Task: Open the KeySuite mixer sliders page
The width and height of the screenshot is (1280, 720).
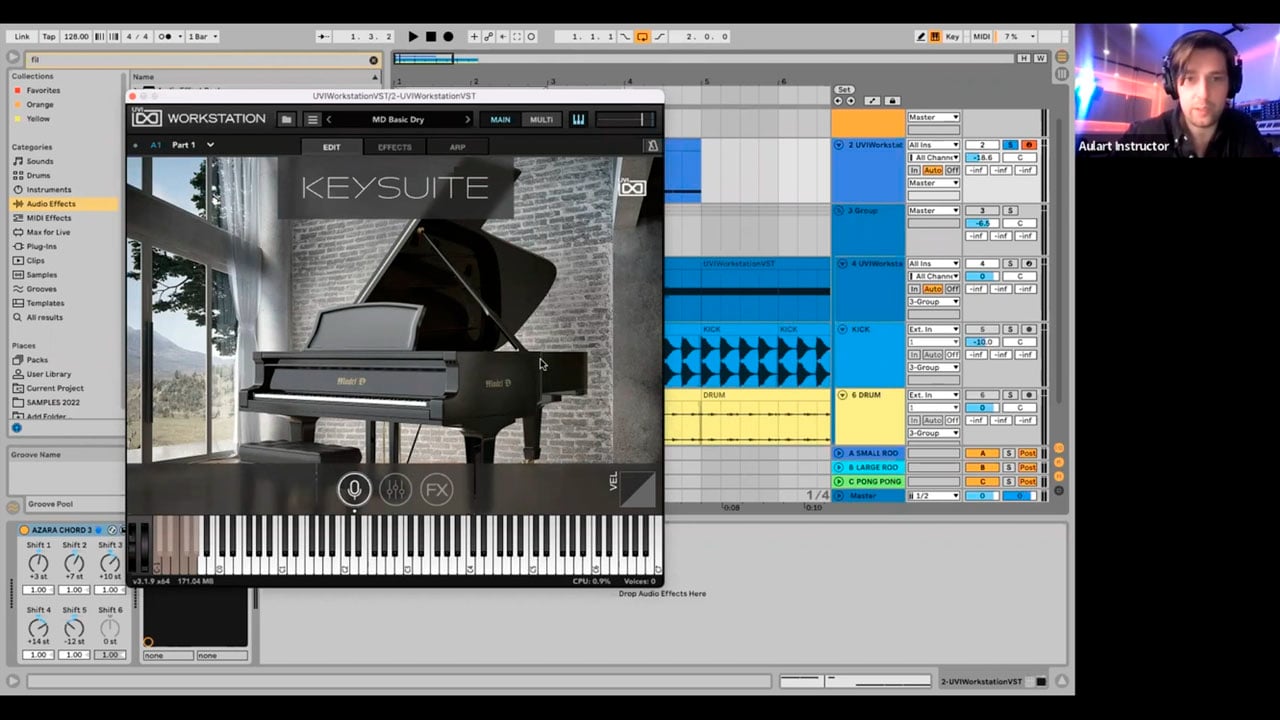Action: point(395,489)
